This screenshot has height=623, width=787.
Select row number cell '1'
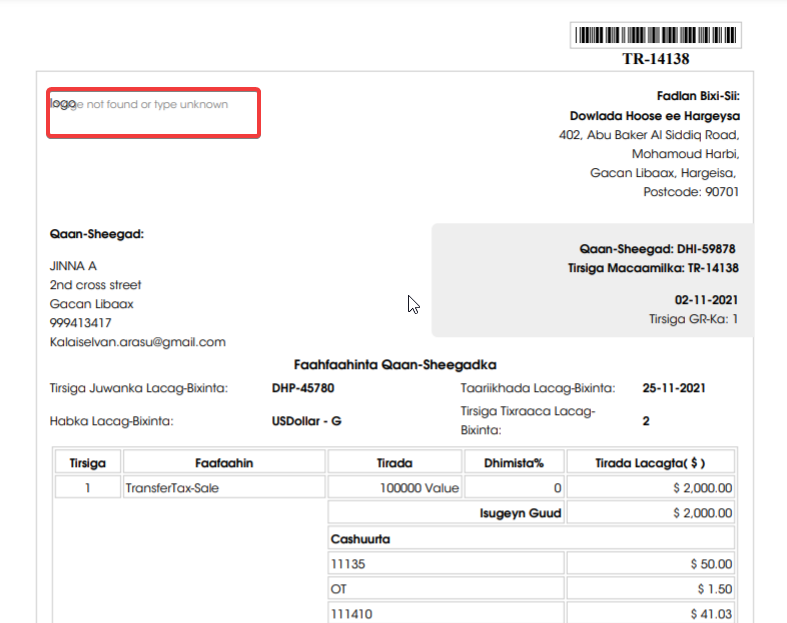tap(88, 488)
